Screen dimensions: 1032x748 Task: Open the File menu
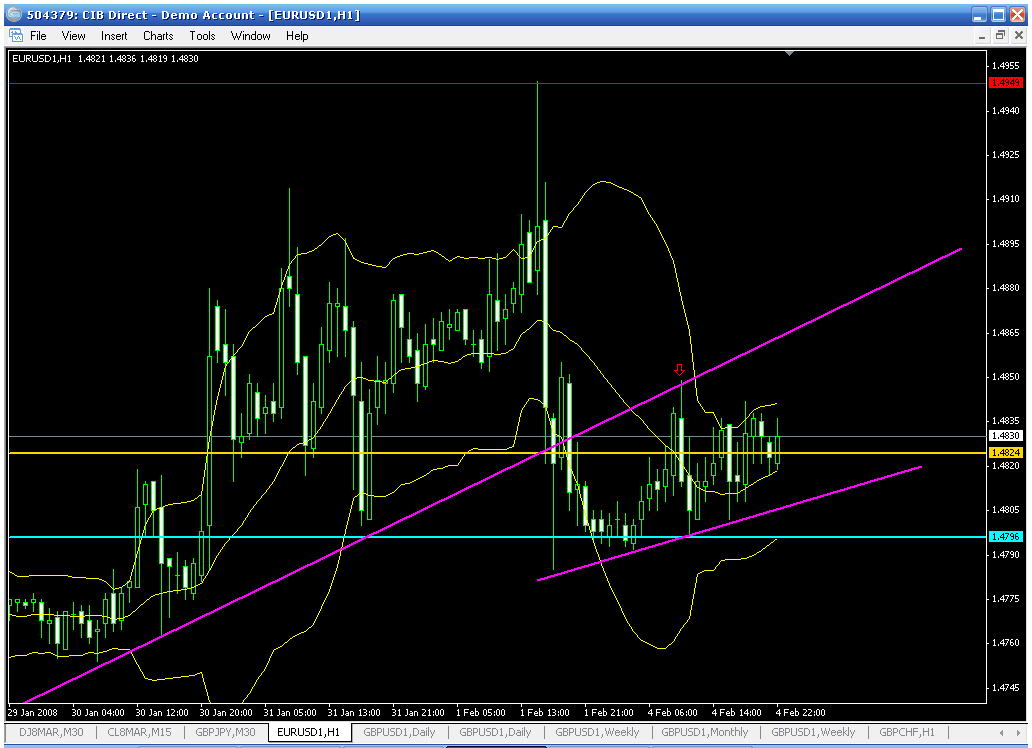click(x=39, y=35)
